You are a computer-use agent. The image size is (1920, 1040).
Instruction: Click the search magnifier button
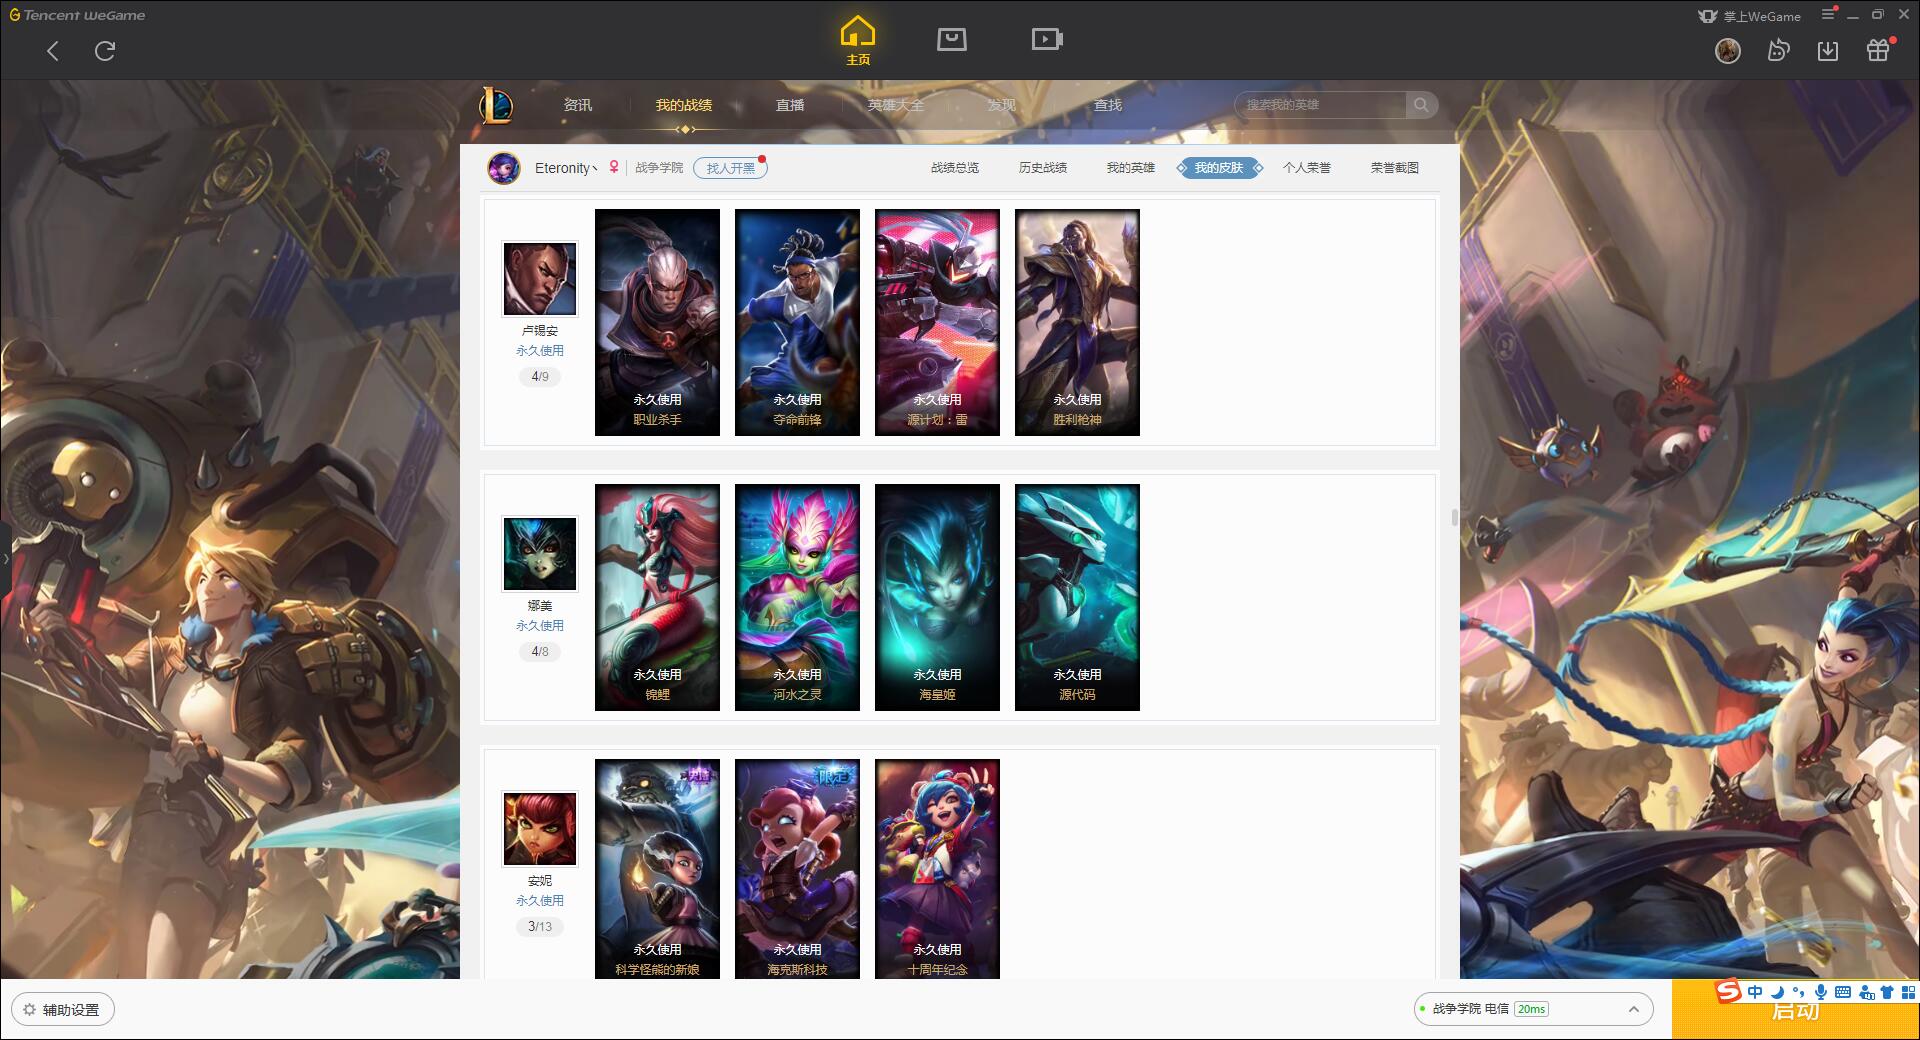click(x=1421, y=105)
